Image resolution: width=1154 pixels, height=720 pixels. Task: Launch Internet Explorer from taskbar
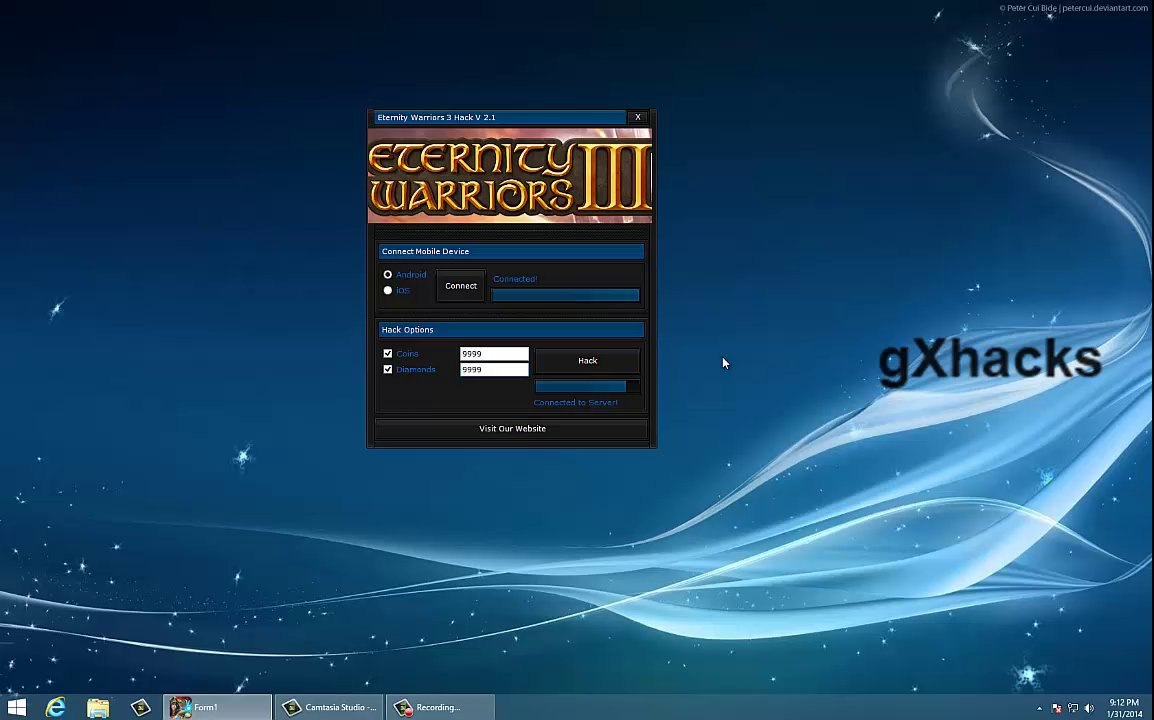point(56,707)
